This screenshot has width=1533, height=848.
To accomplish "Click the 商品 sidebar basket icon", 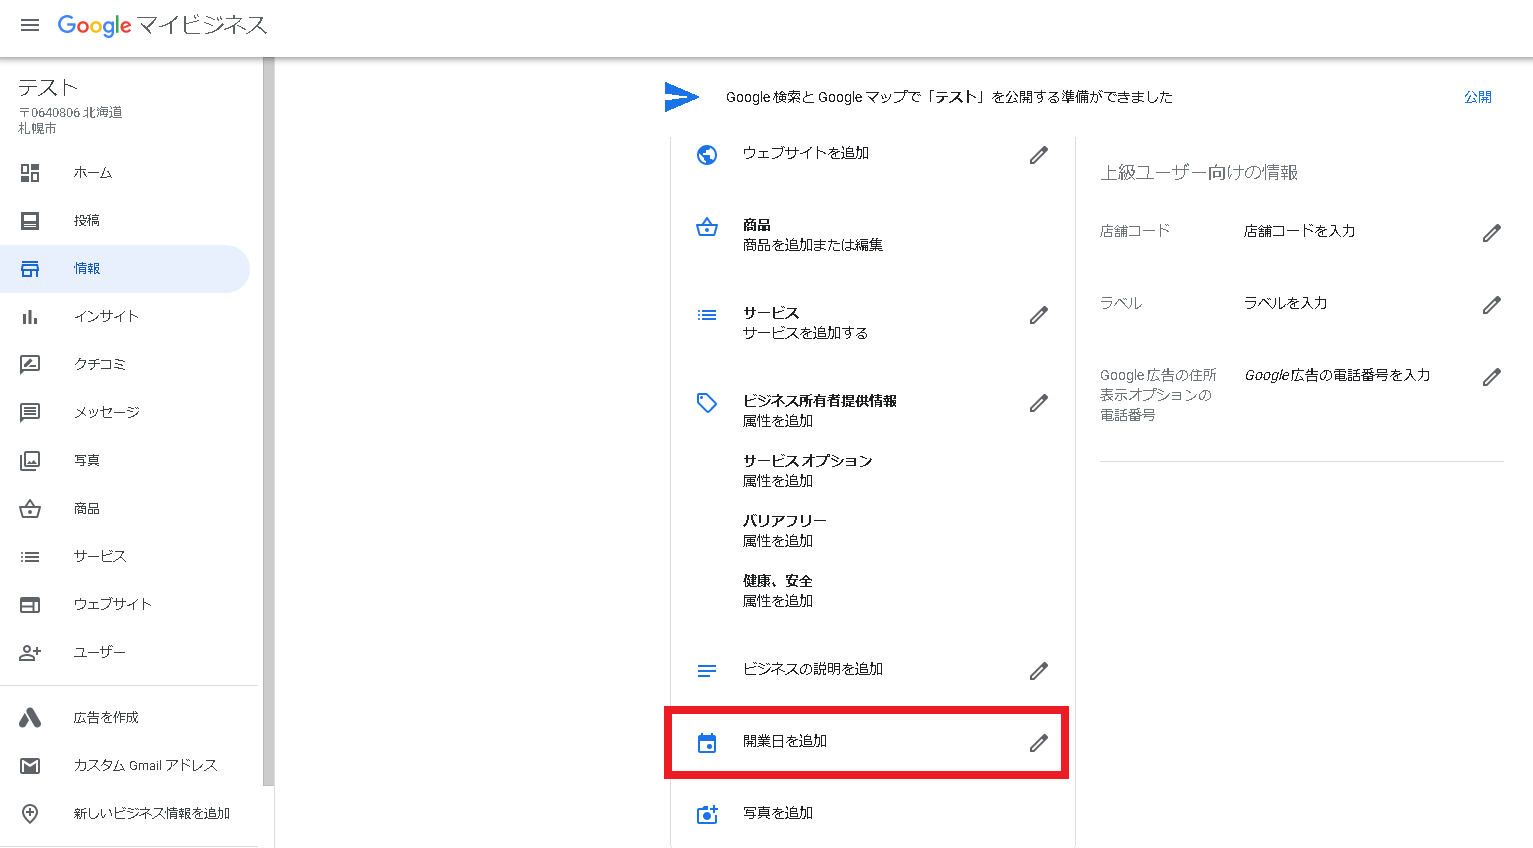I will [x=30, y=509].
